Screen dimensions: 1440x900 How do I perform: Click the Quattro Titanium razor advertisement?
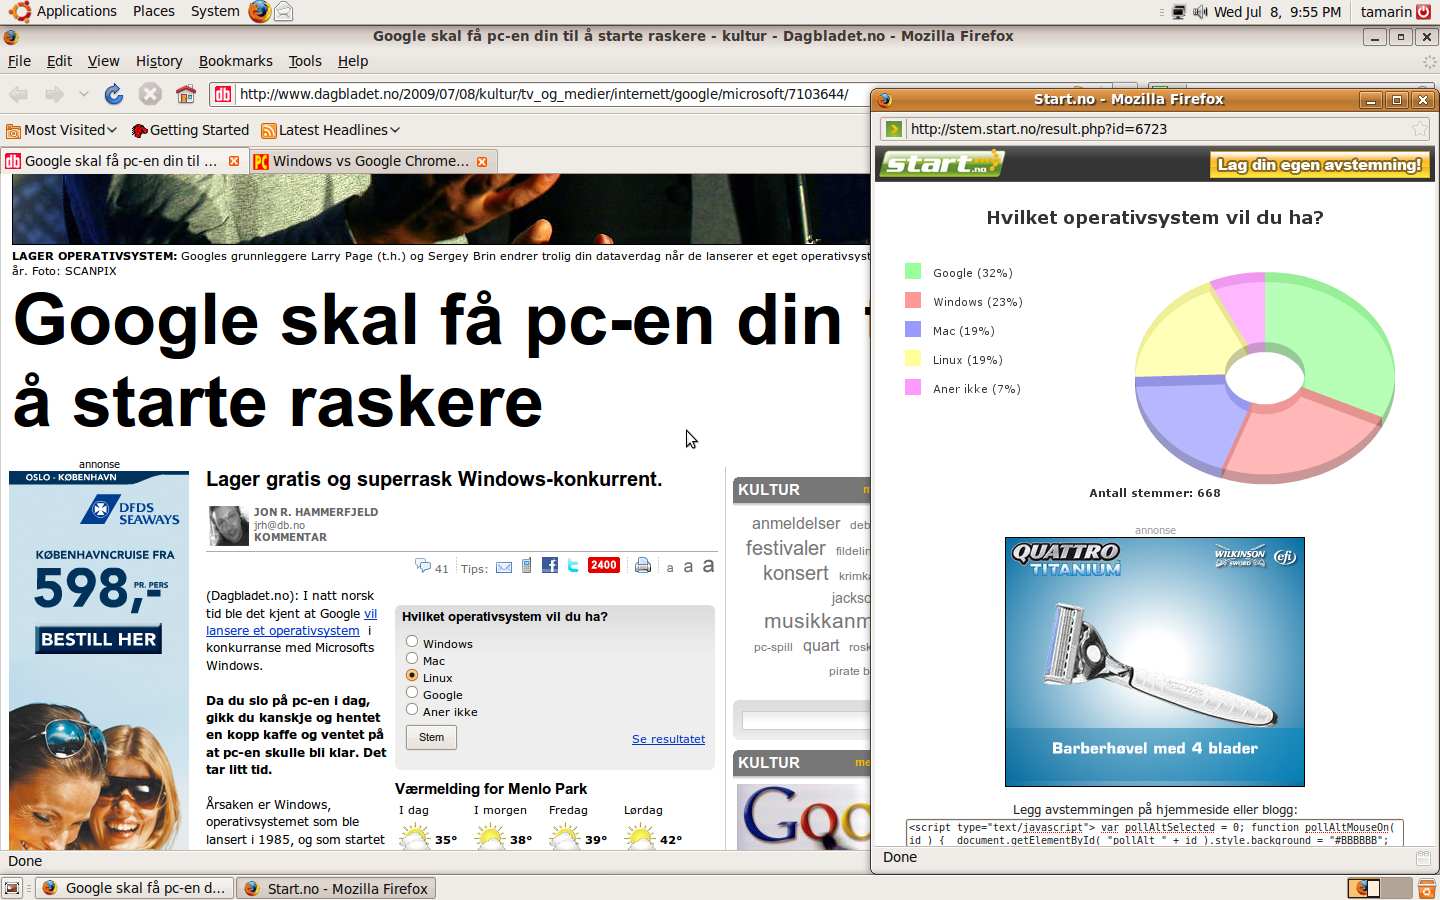coord(1155,662)
